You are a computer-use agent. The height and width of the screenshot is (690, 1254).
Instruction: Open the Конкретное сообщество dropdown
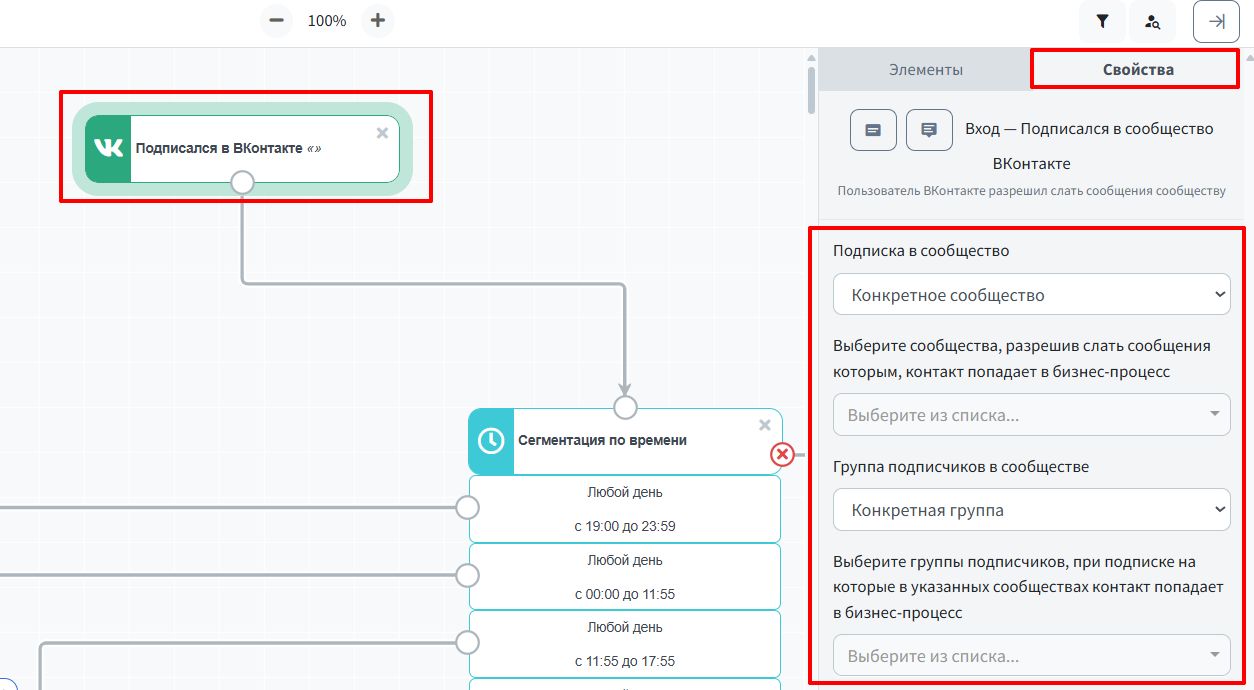coord(1032,295)
